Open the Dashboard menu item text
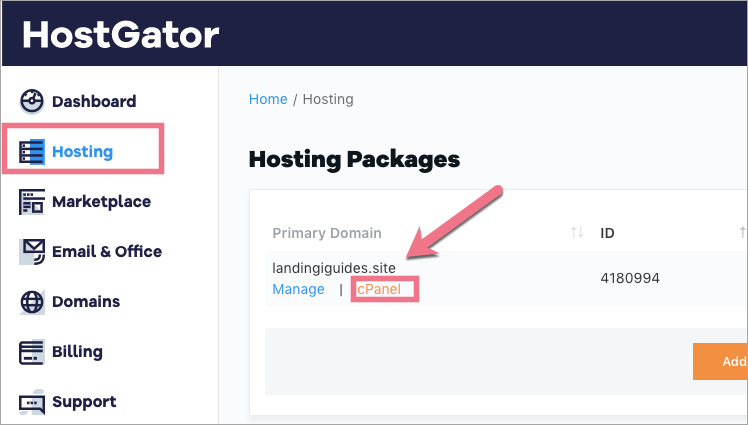Image resolution: width=748 pixels, height=425 pixels. pyautogui.click(x=94, y=101)
